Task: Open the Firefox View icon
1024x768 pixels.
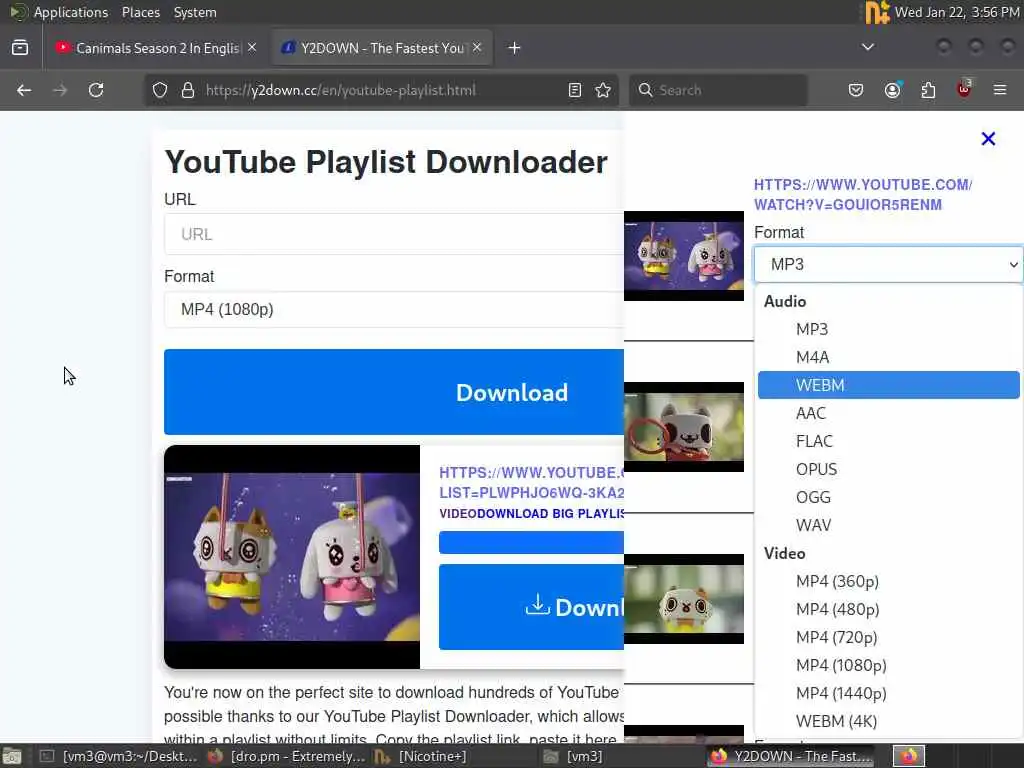Action: (20, 48)
